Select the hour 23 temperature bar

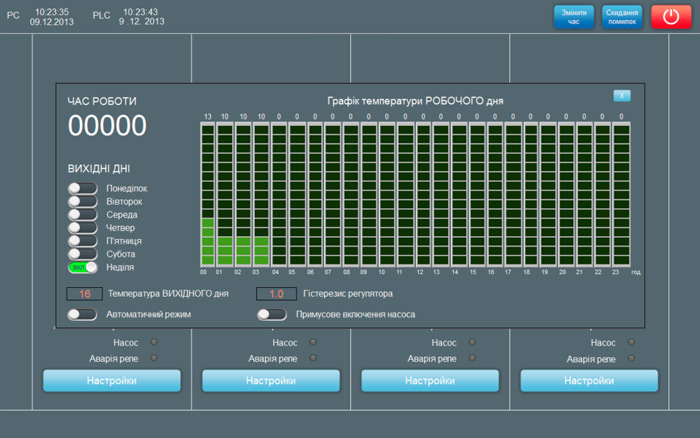[620, 194]
